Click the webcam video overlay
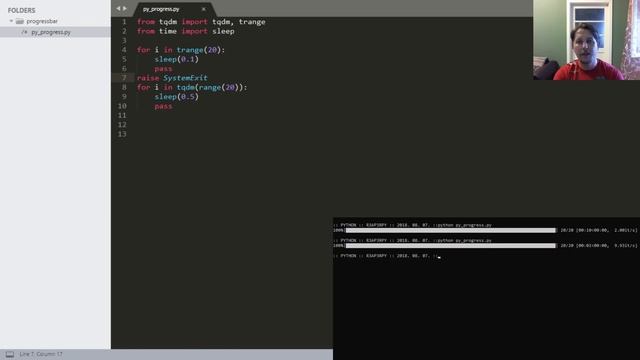Screen dimensions: 640x360 (587, 40)
